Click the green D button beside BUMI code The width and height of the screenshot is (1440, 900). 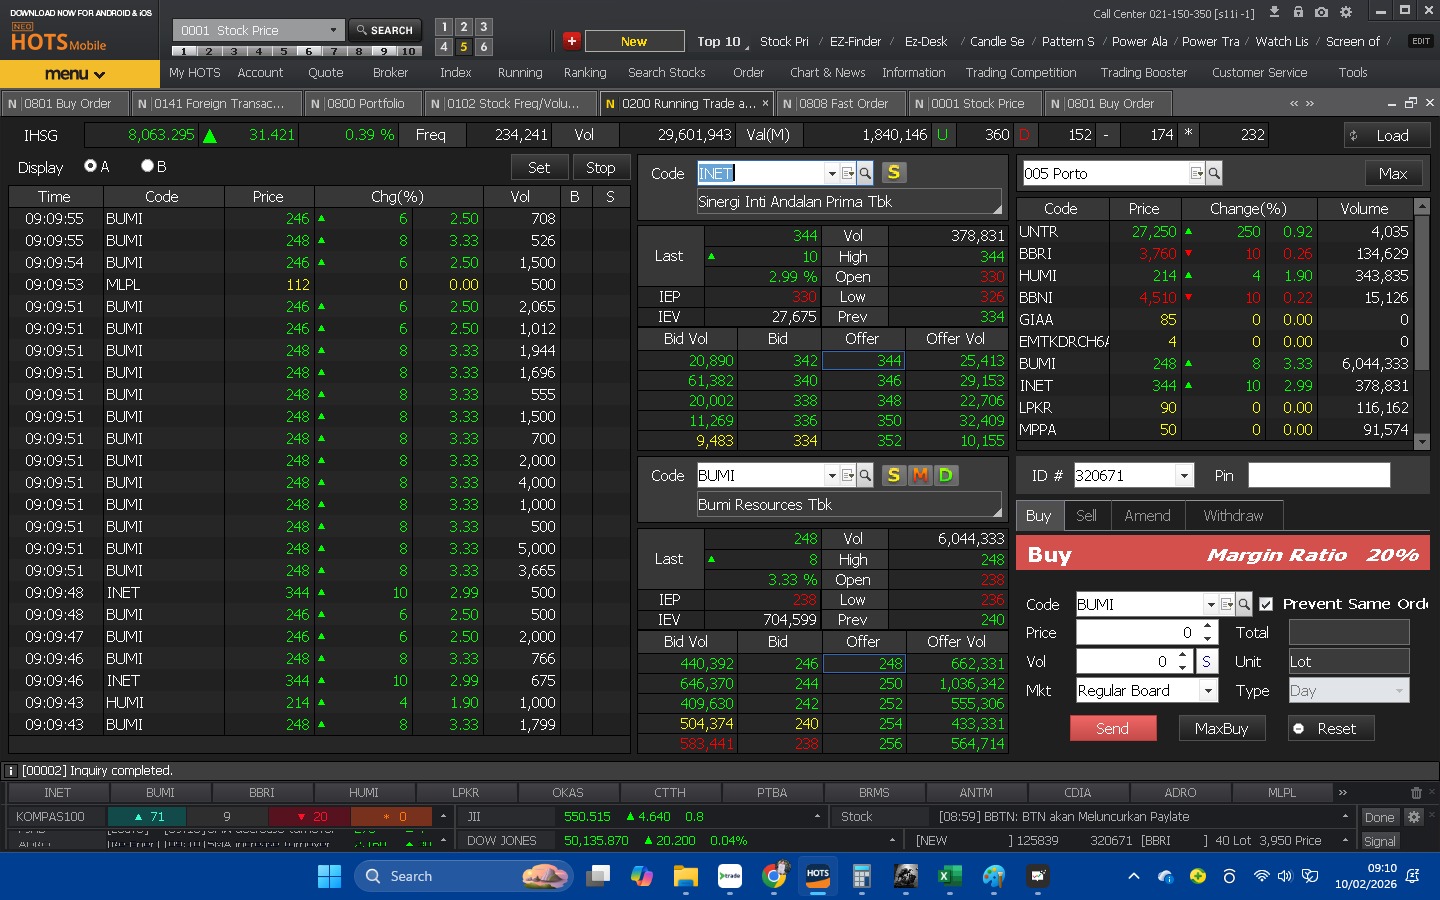(x=945, y=475)
